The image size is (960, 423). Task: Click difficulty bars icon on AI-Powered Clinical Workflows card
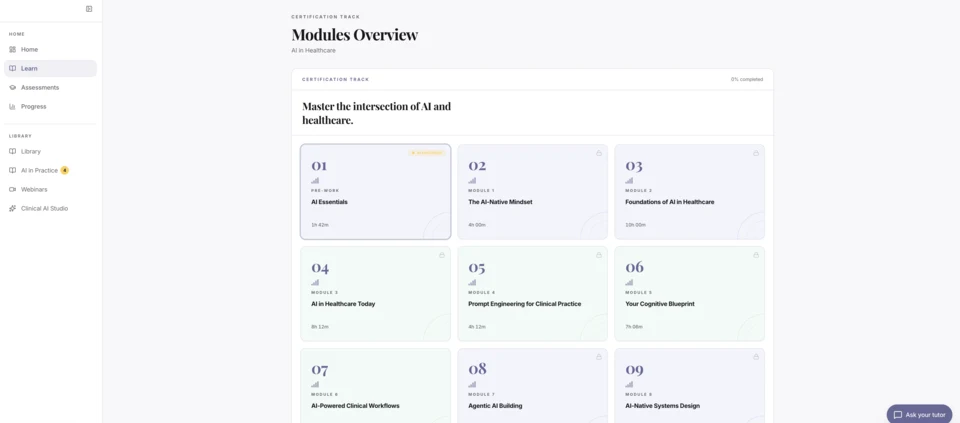315,384
